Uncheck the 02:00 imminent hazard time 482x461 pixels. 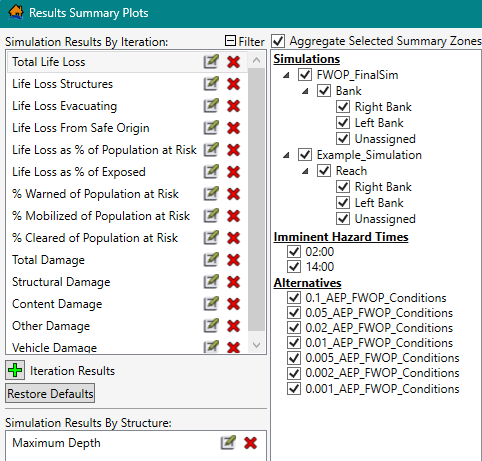click(x=294, y=252)
